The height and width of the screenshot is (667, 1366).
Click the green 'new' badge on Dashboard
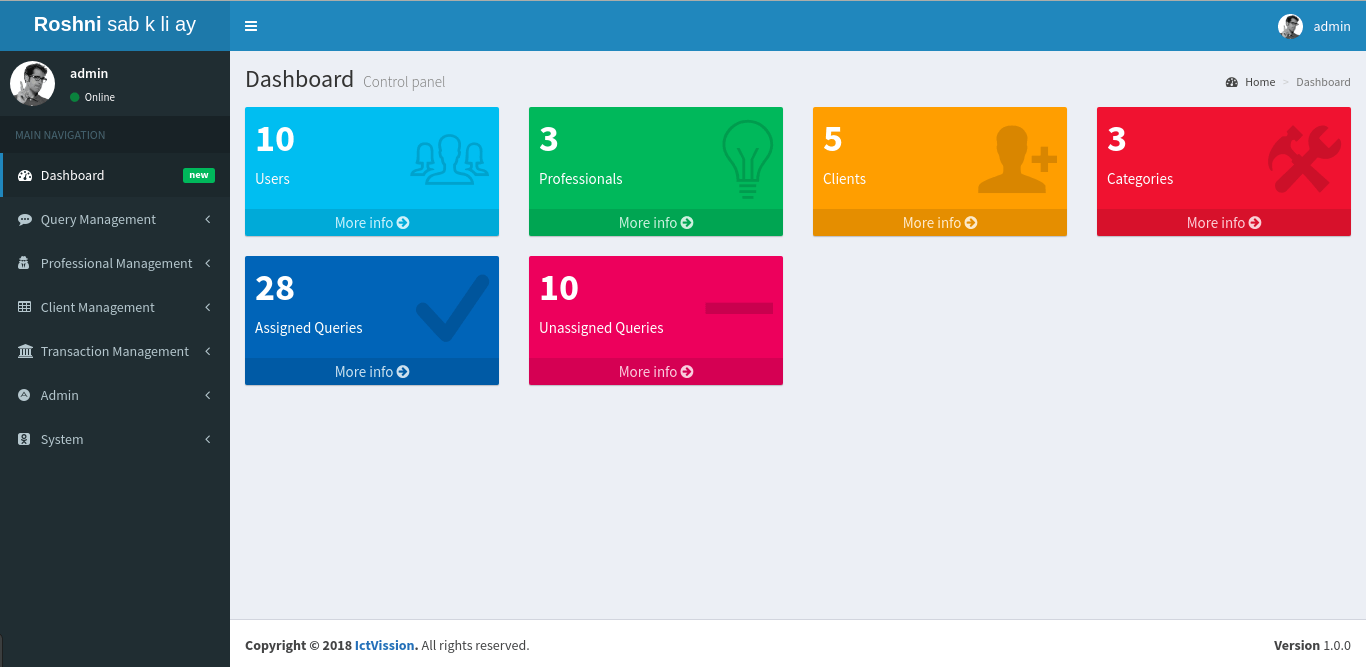(199, 175)
